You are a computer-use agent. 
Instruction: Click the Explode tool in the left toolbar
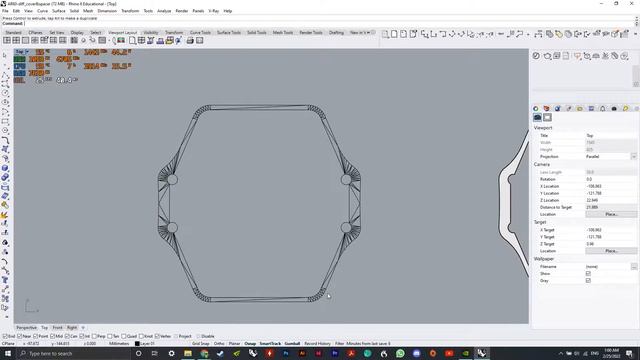click(x=5, y=215)
